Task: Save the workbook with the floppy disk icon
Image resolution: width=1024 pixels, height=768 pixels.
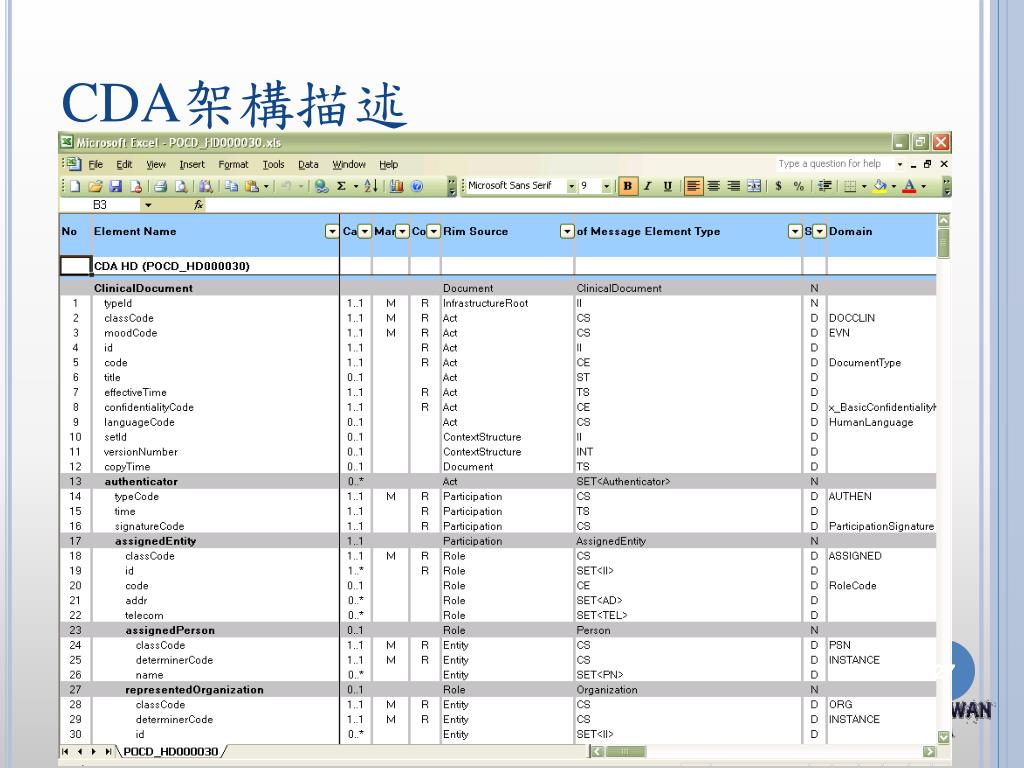Action: click(116, 186)
